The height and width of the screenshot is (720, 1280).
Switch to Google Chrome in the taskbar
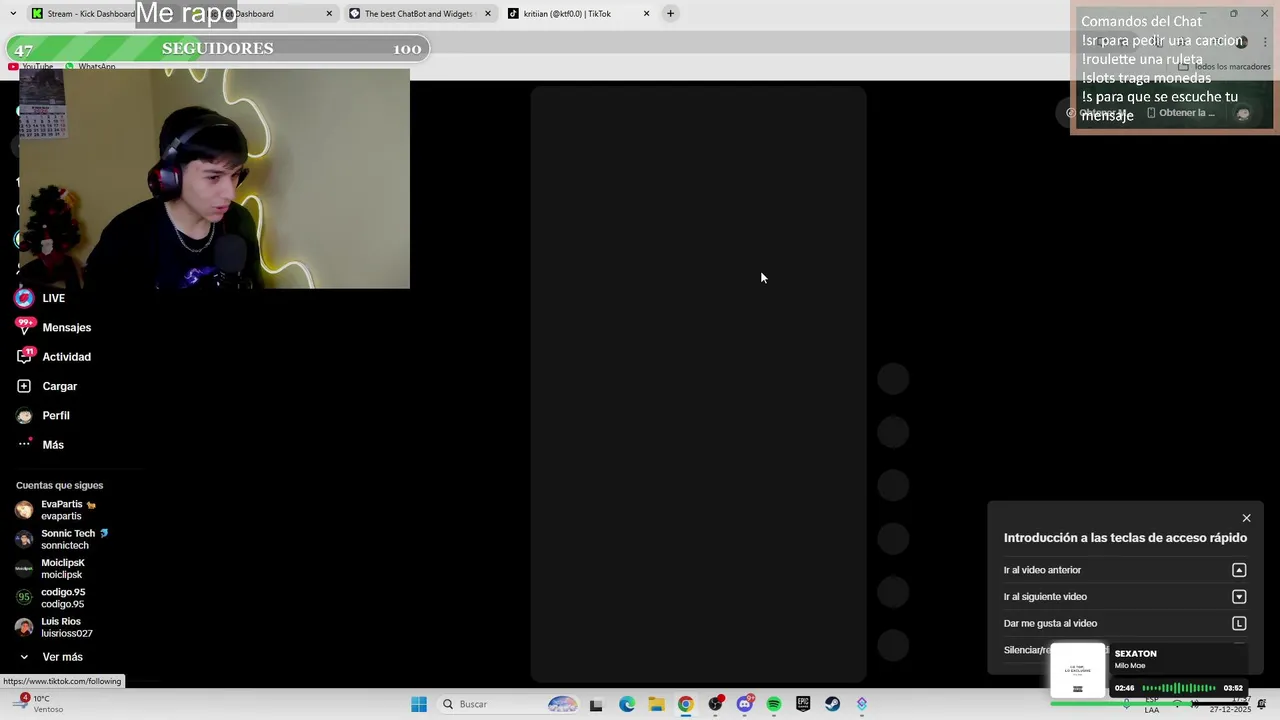click(685, 704)
